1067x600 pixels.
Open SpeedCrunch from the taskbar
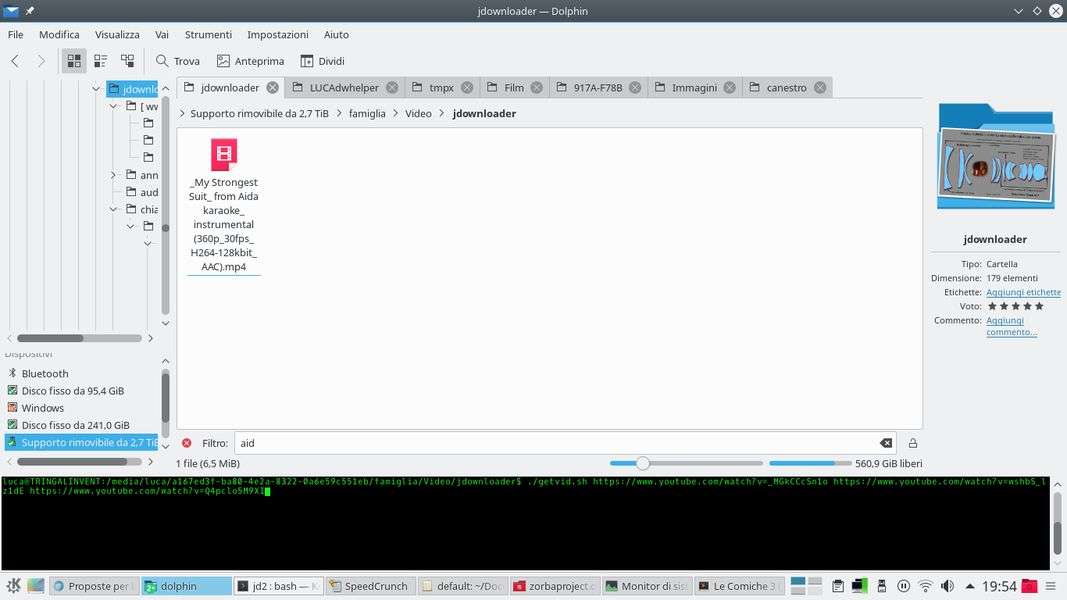click(368, 586)
